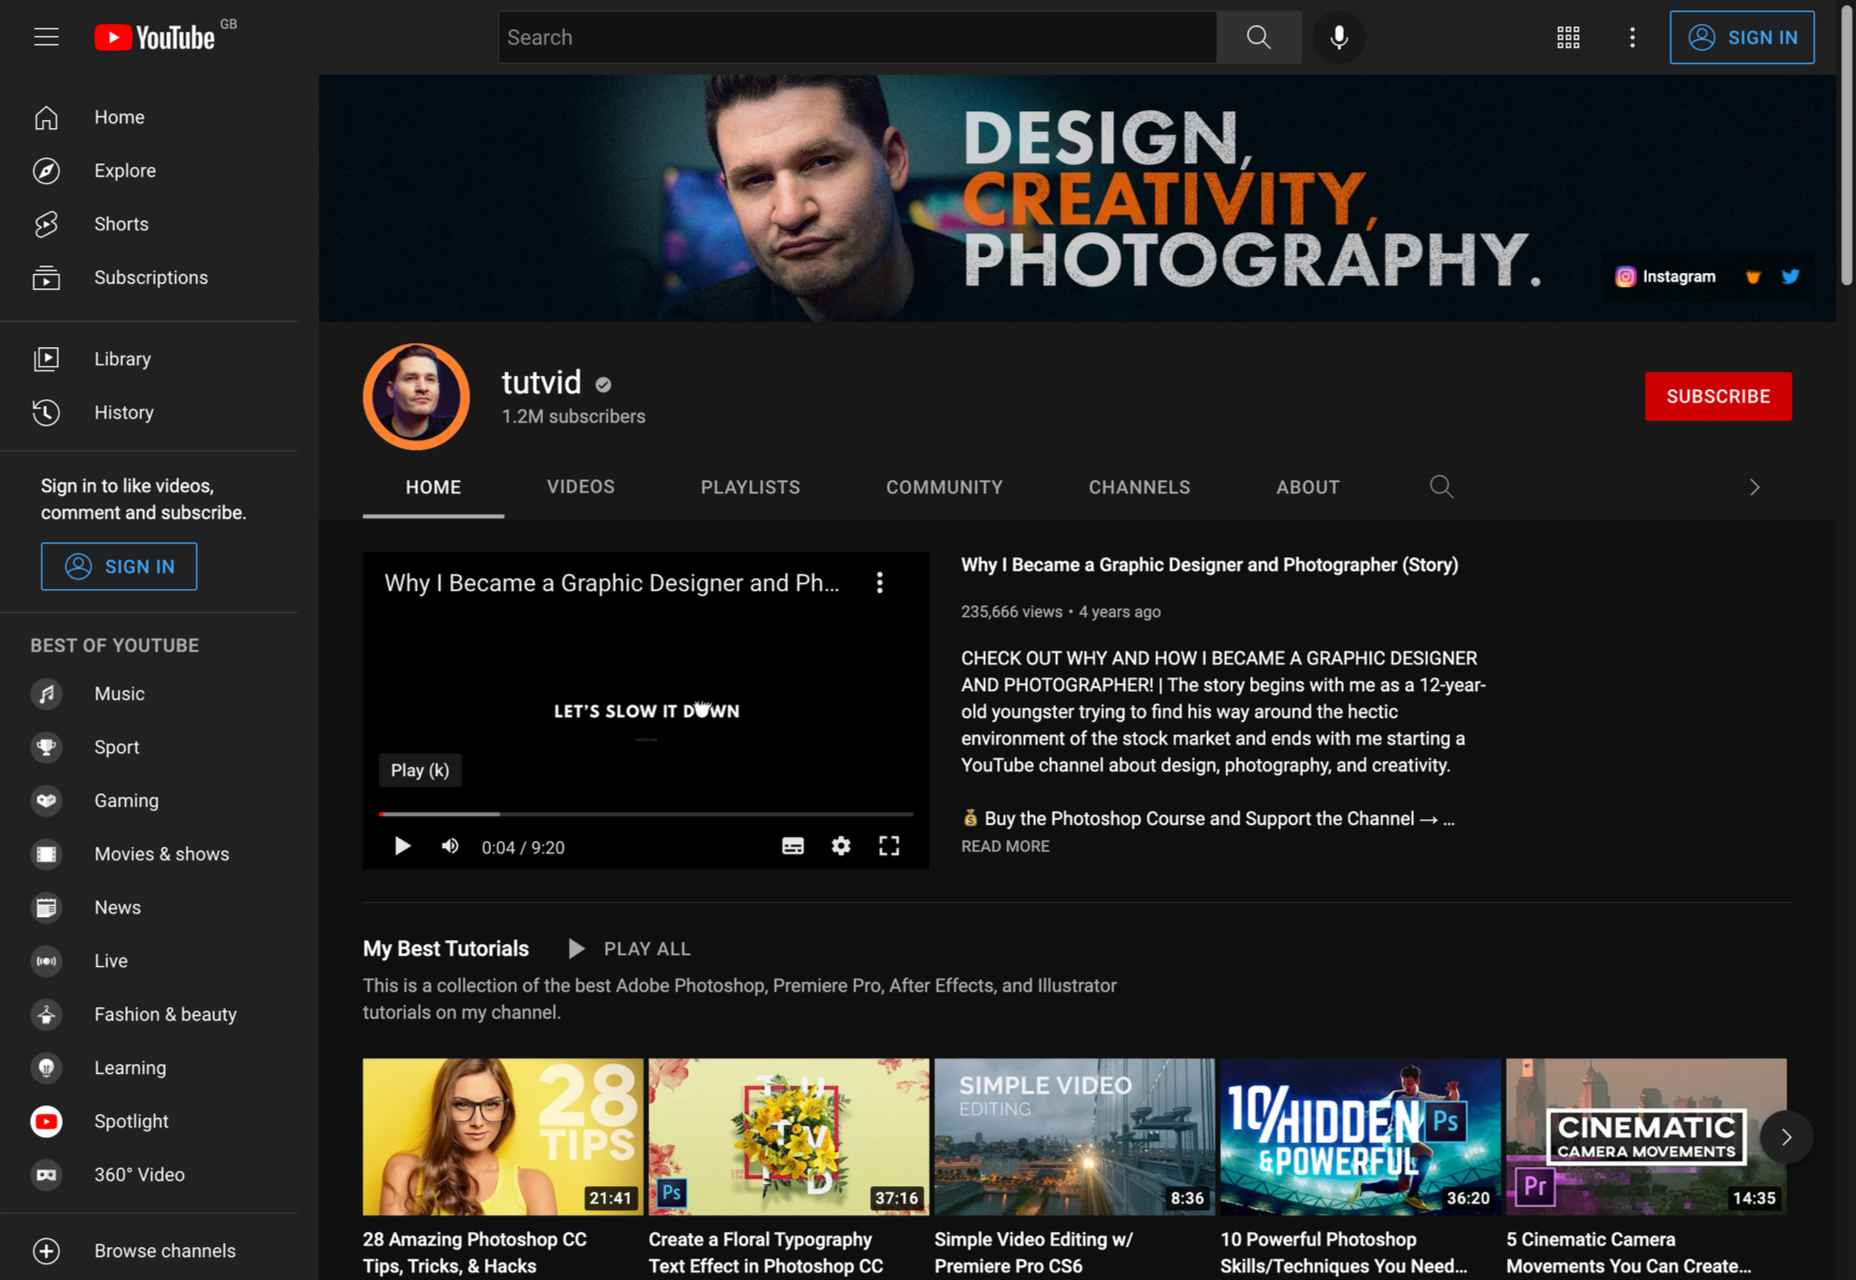Image resolution: width=1856 pixels, height=1280 pixels.
Task: Switch to the CHANNELS tab
Action: click(x=1139, y=487)
